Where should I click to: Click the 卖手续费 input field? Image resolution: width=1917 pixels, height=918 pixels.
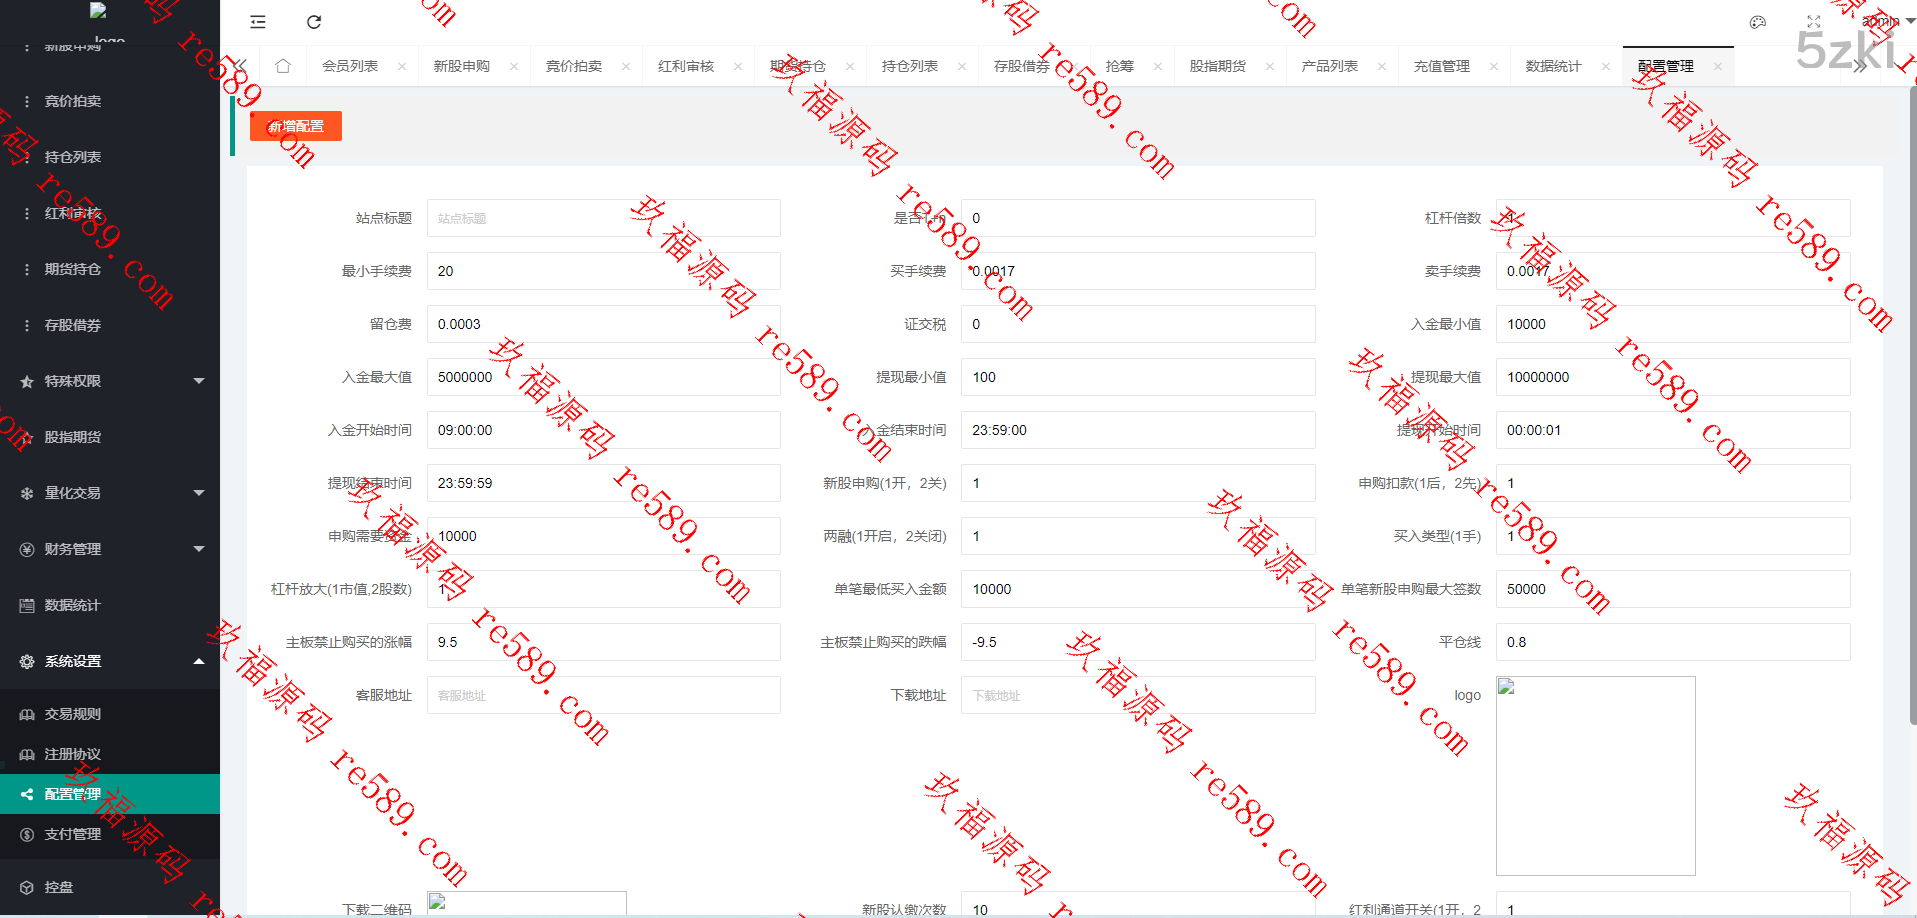[1673, 271]
